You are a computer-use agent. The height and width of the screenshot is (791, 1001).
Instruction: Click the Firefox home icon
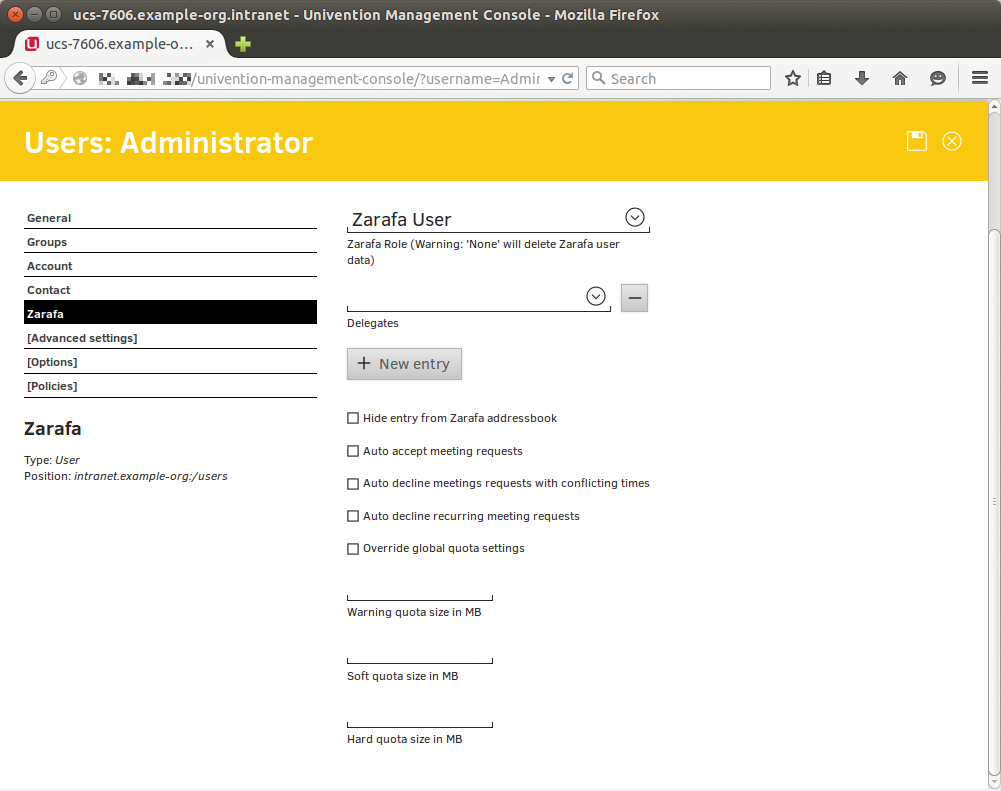(x=899, y=77)
